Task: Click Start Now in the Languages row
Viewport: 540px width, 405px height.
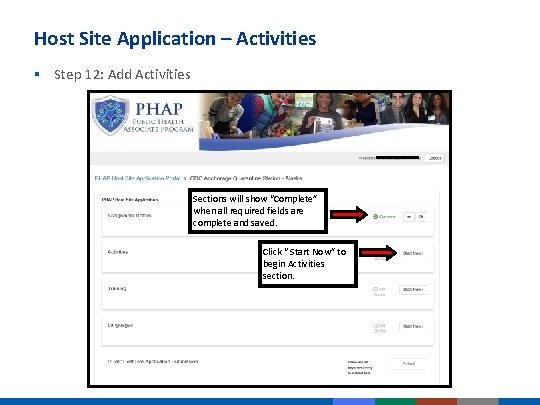Action: pos(413,326)
